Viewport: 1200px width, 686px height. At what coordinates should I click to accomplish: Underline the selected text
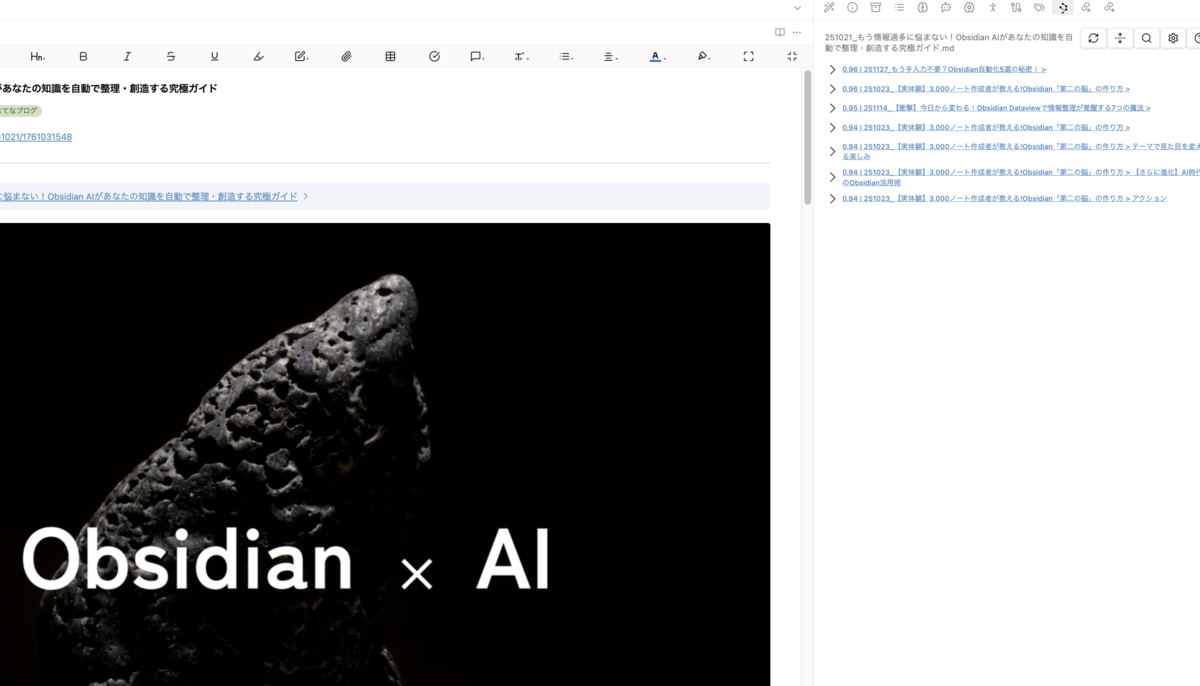click(214, 57)
